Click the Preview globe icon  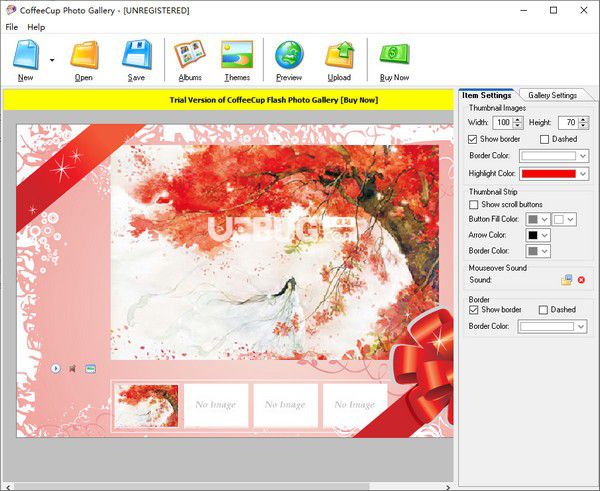click(x=289, y=55)
